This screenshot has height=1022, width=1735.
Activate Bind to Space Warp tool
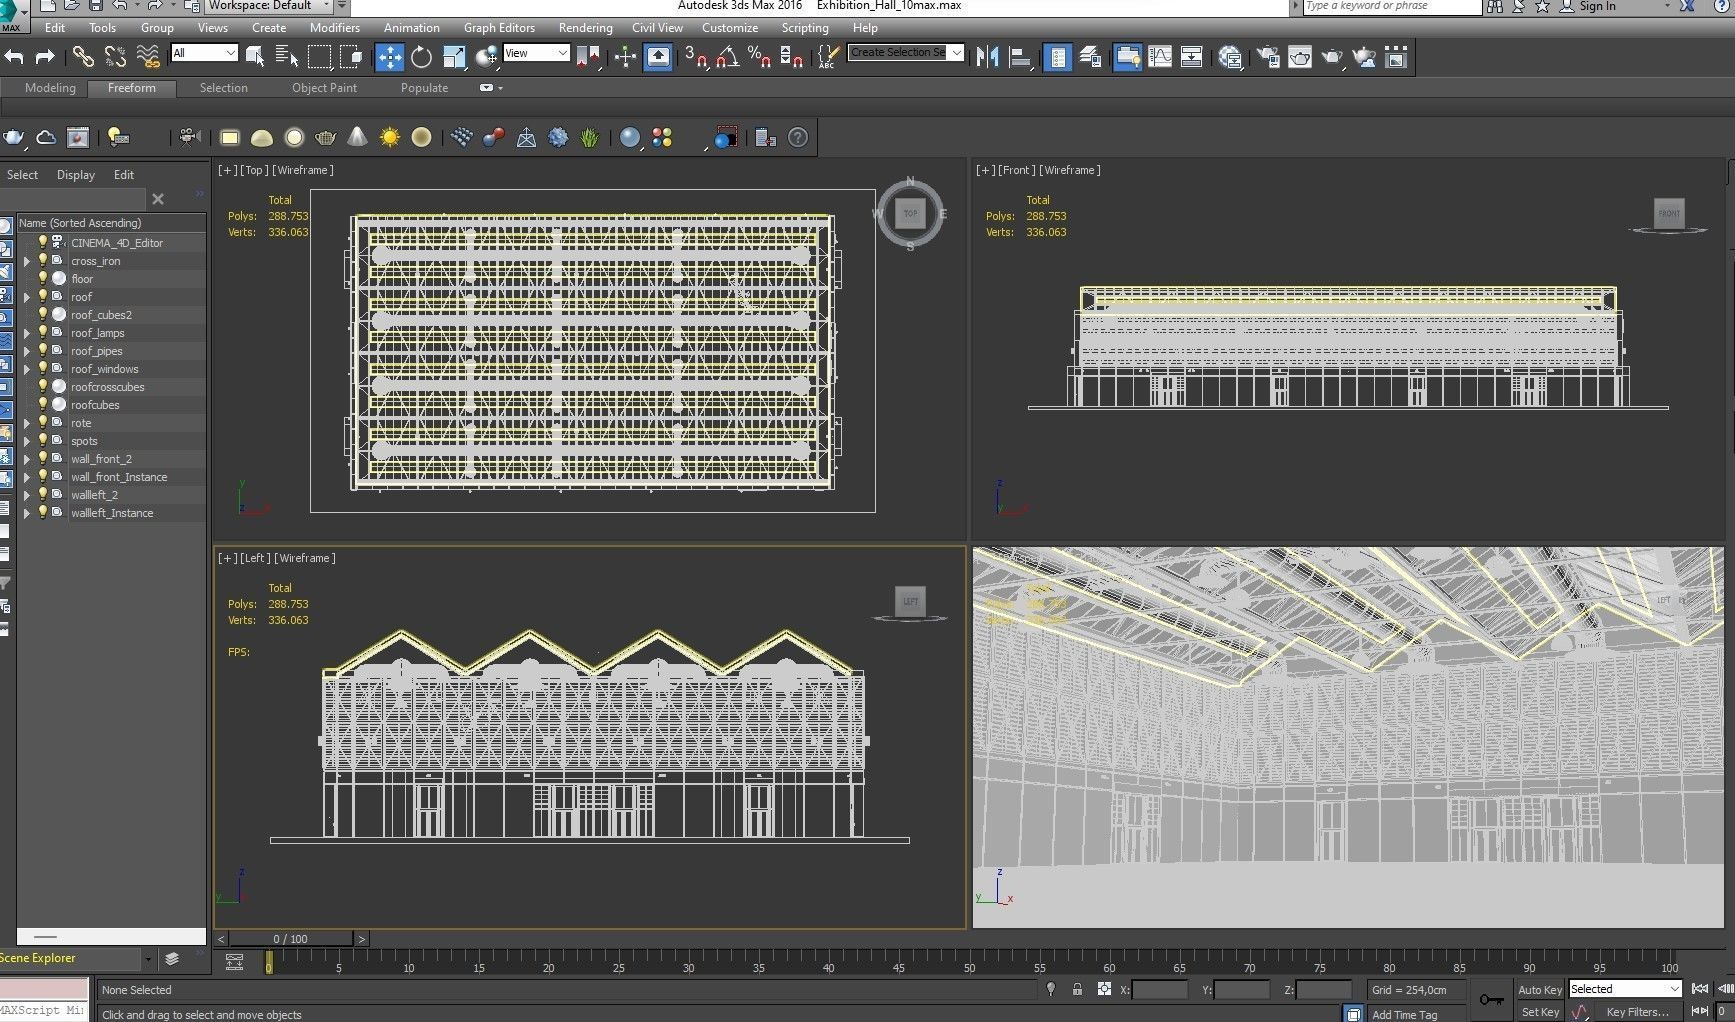tap(148, 57)
